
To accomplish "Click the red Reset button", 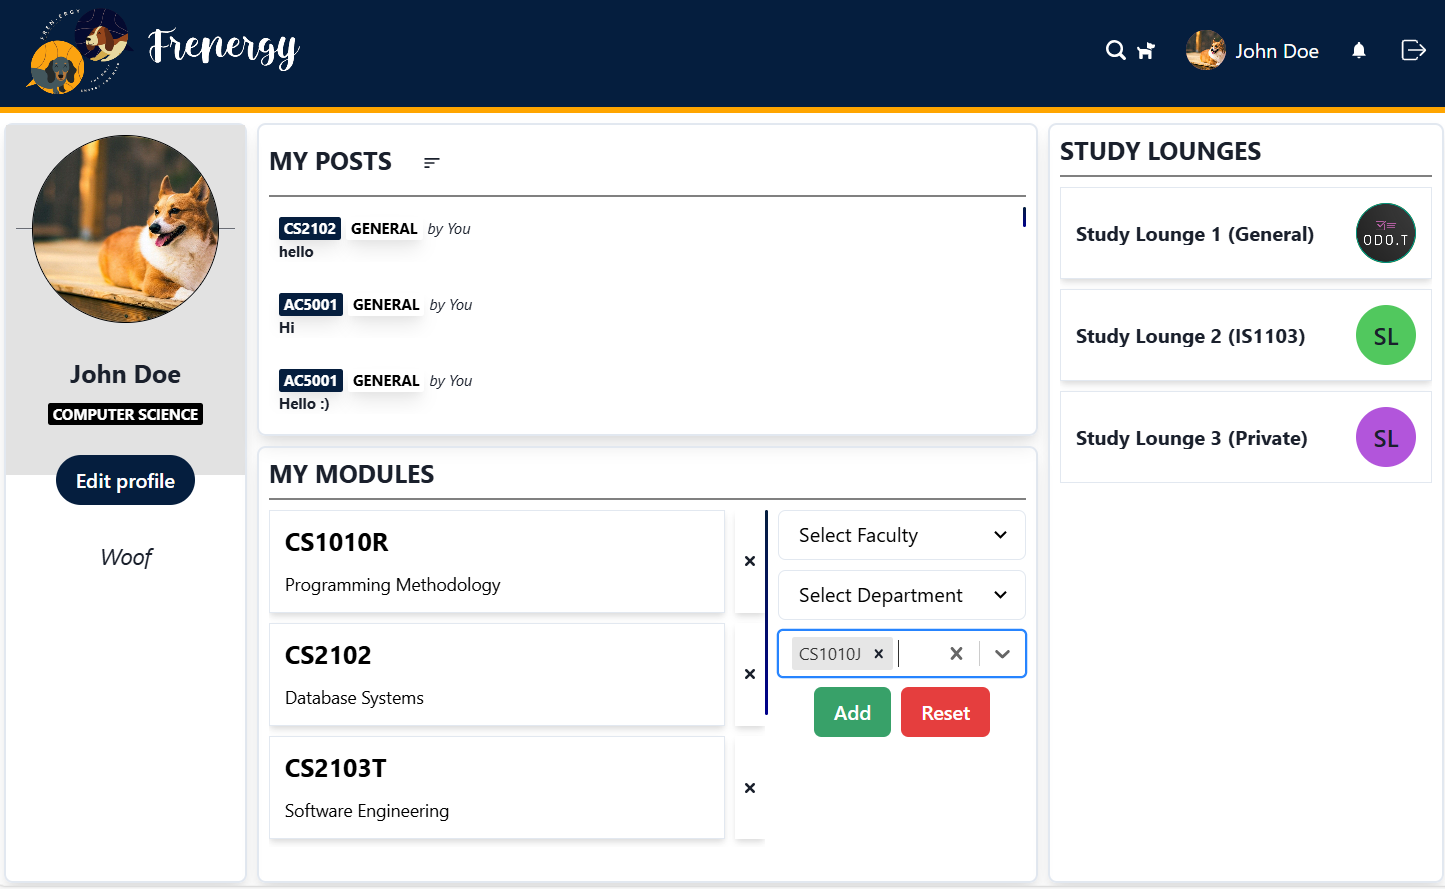I will [x=945, y=712].
